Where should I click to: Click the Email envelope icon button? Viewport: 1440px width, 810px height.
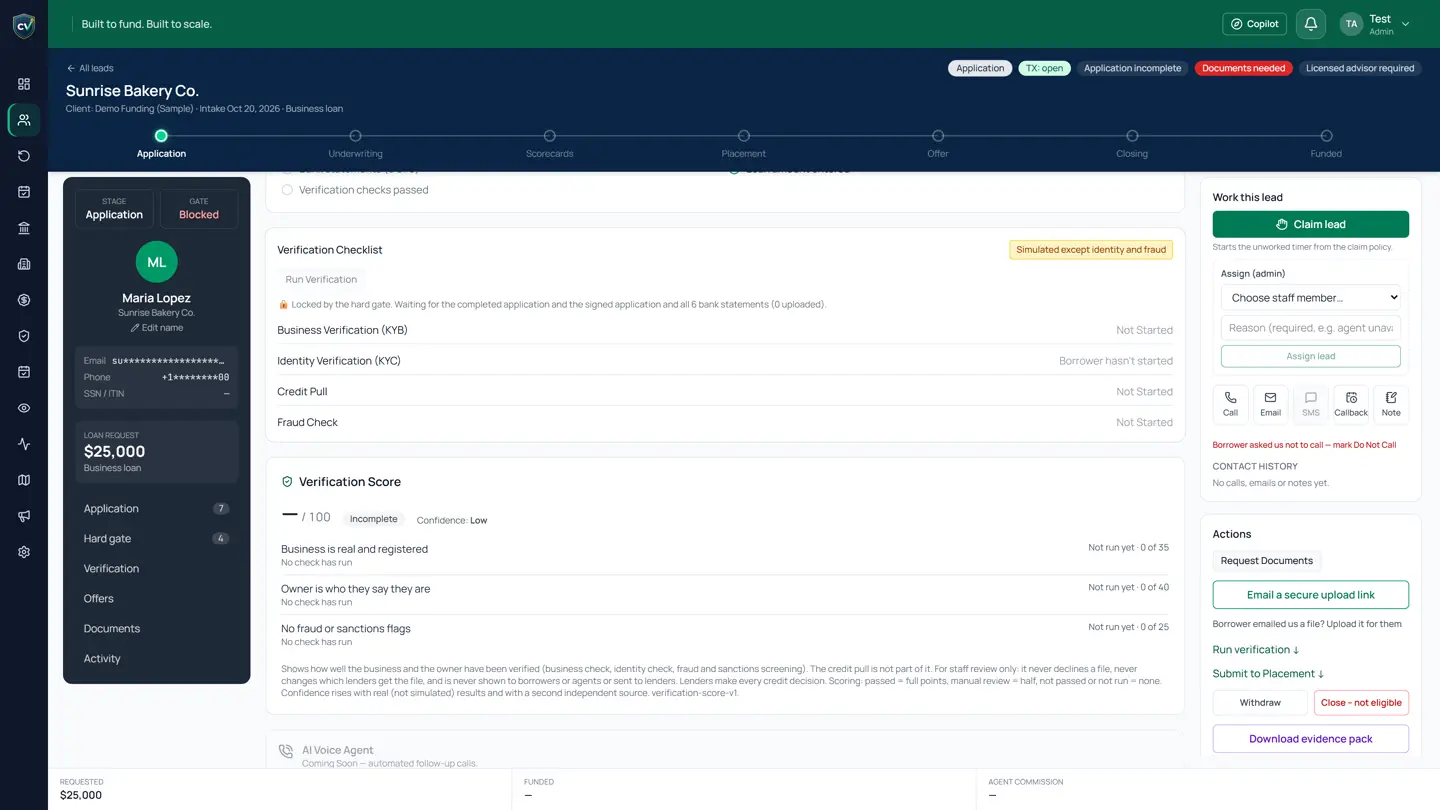[x=1271, y=404]
